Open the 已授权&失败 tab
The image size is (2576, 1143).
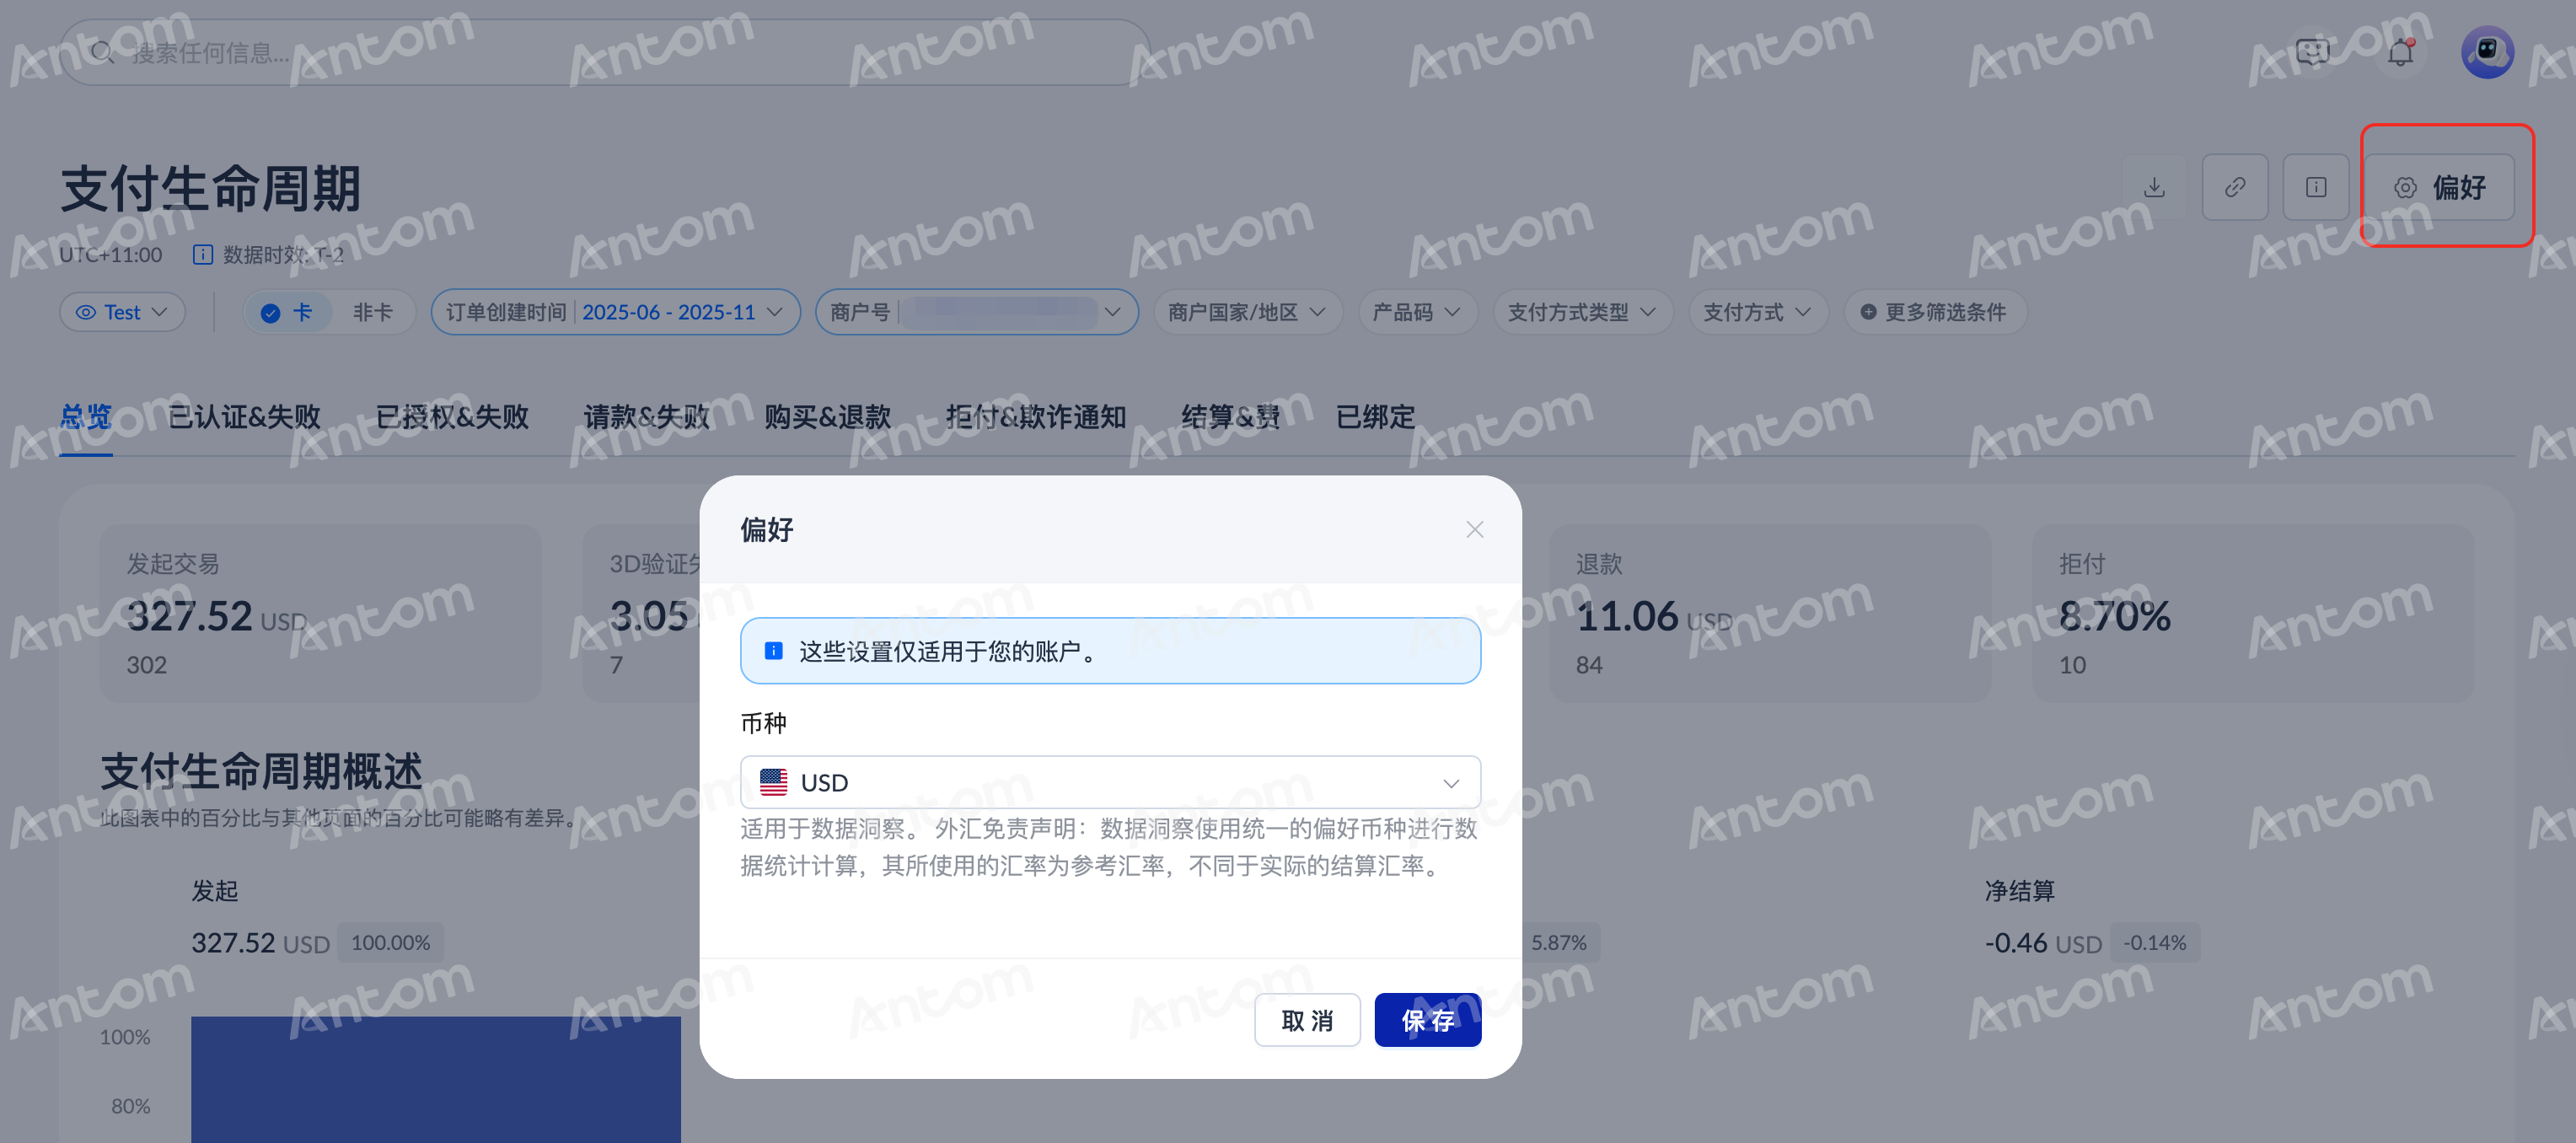452,416
